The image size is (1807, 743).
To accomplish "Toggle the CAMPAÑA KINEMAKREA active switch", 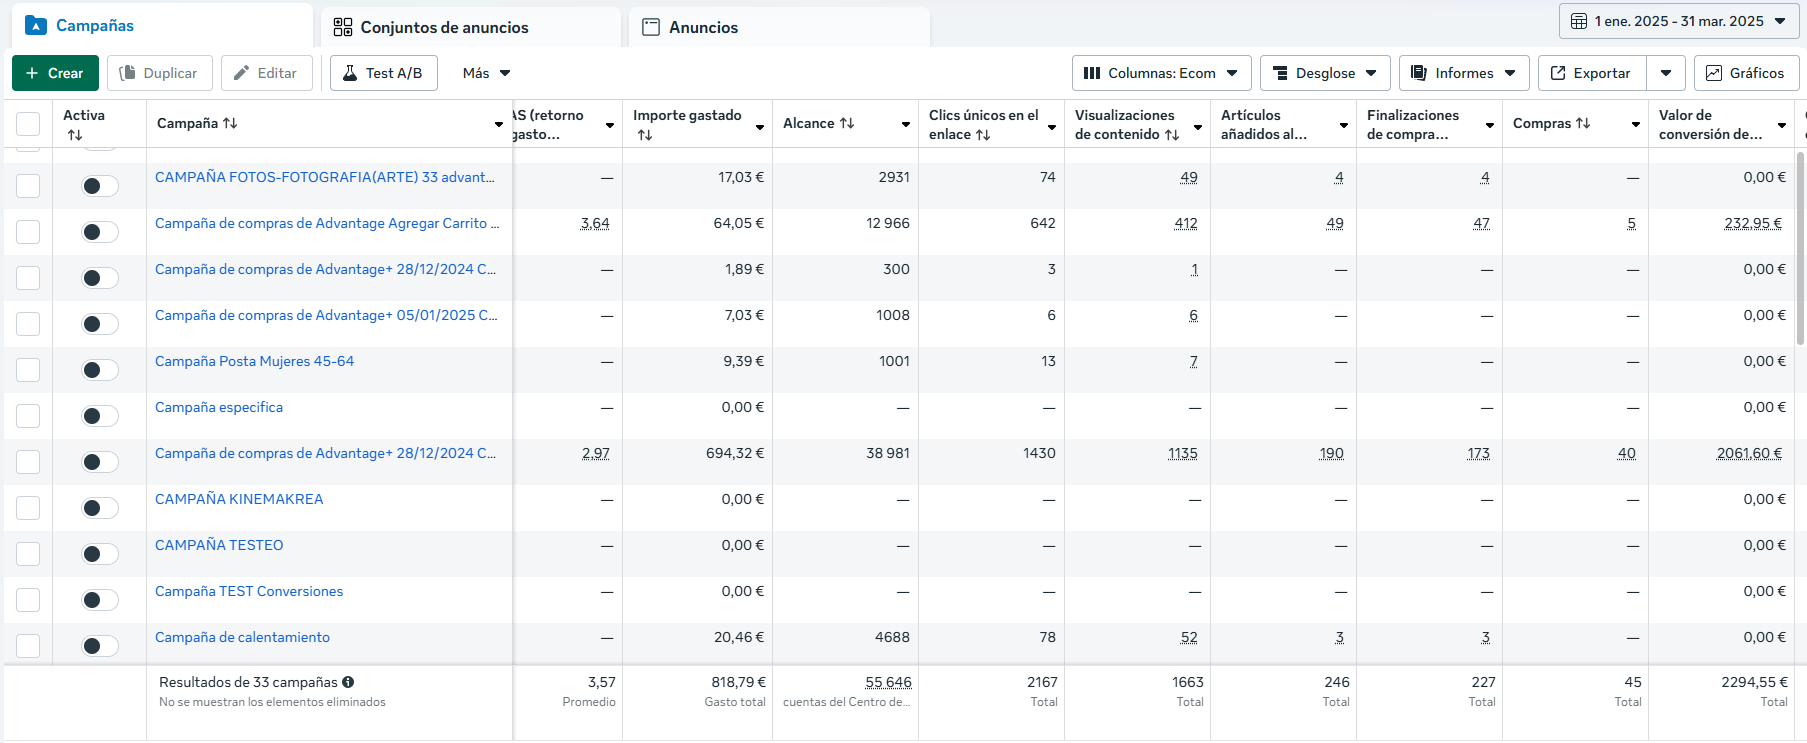I will pyautogui.click(x=99, y=508).
